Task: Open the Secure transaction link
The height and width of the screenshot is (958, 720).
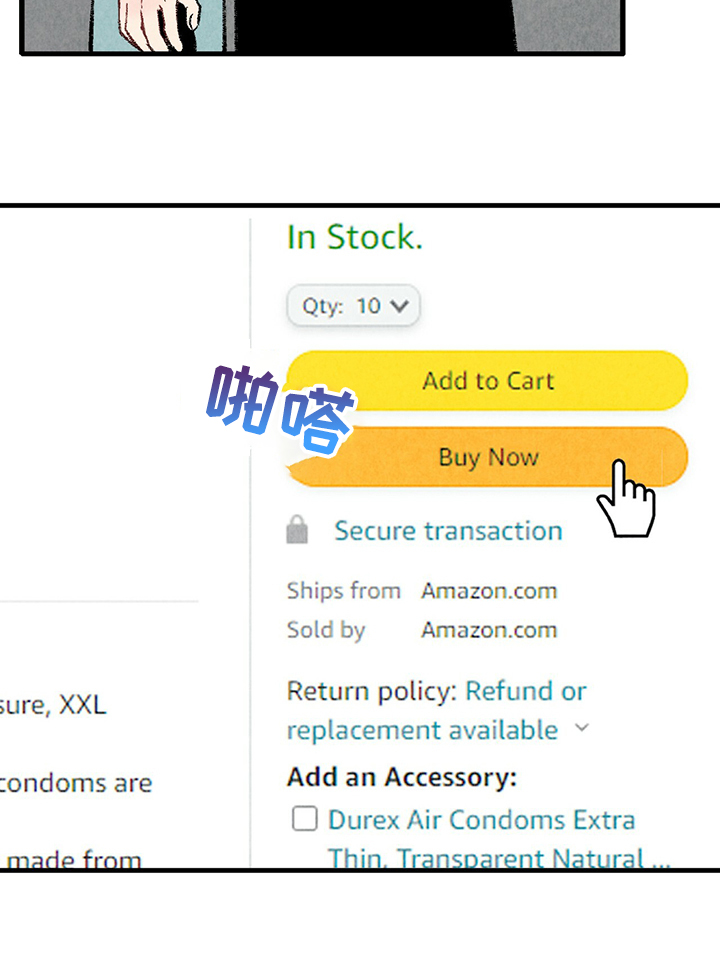Action: pos(448,531)
